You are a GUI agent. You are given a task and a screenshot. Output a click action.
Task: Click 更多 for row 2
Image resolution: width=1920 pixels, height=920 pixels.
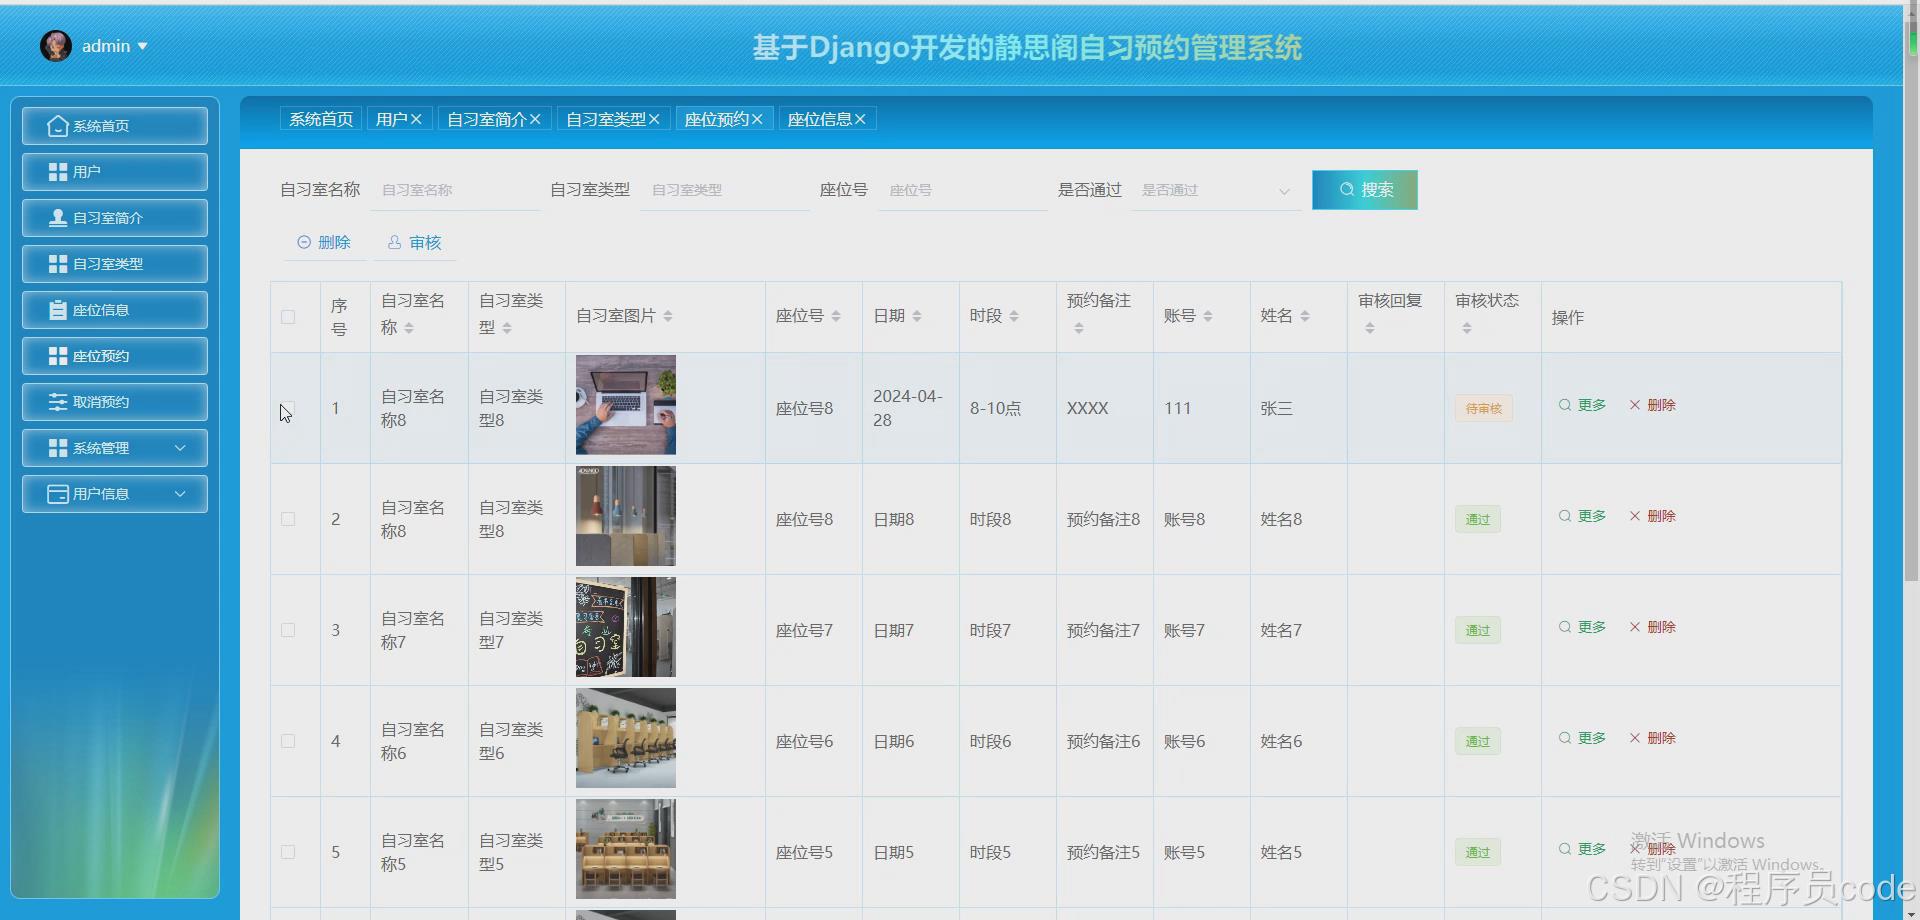[1582, 516]
